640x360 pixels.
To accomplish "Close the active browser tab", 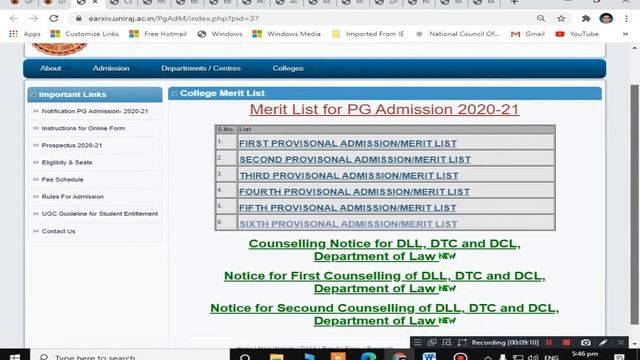I will [95, 2].
